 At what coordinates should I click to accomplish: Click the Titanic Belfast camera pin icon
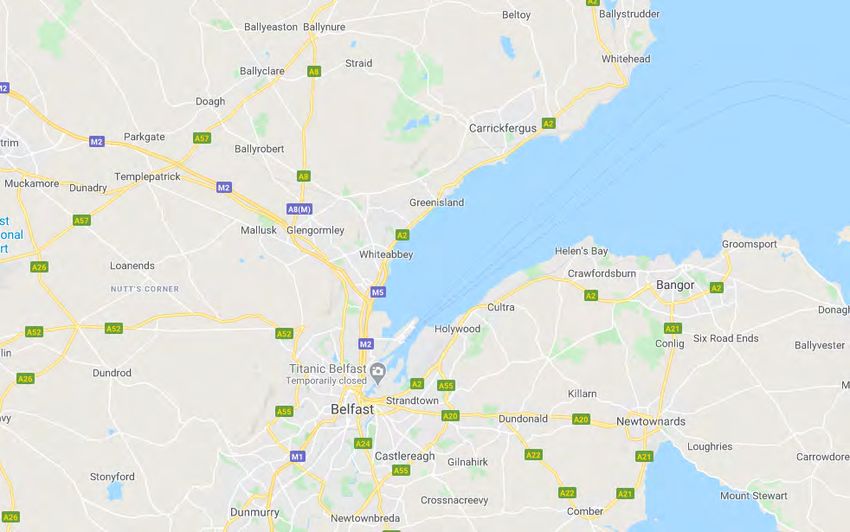pos(378,373)
